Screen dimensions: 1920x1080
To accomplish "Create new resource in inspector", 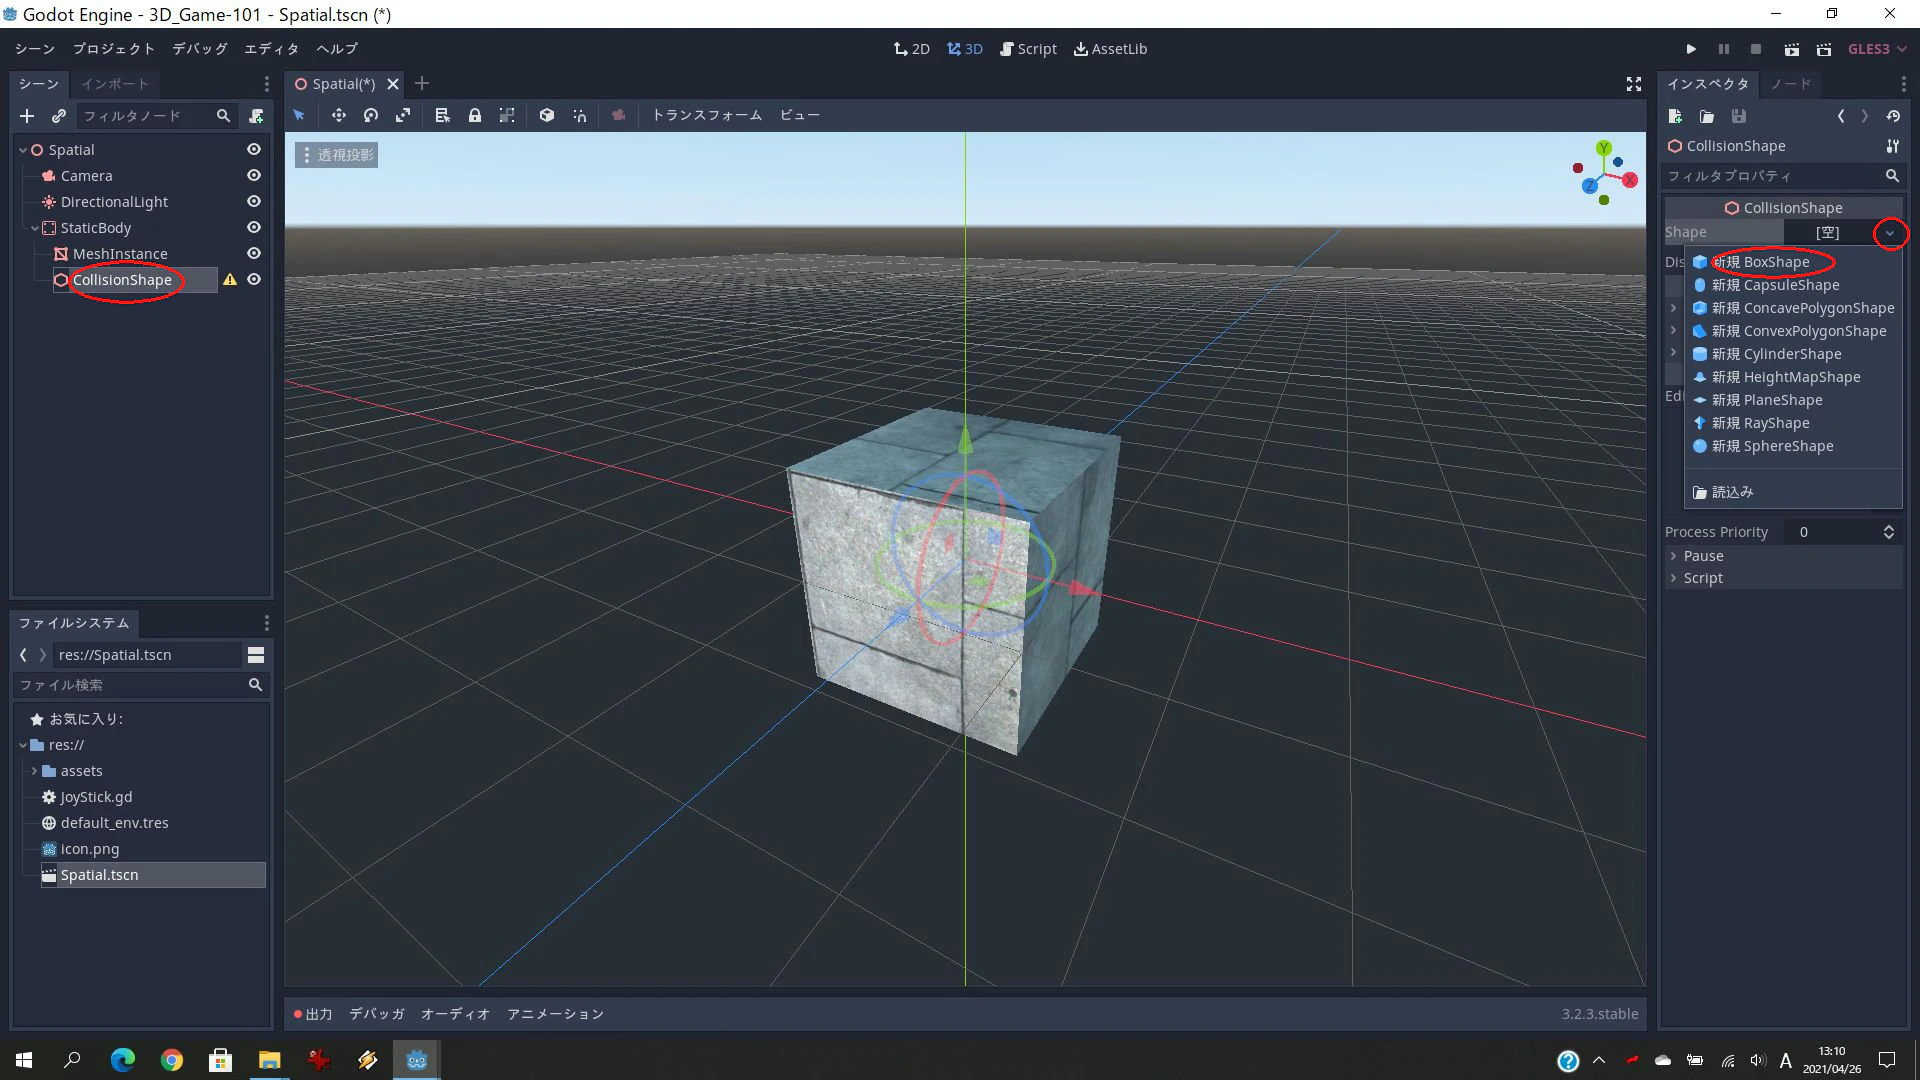I will click(x=1676, y=116).
